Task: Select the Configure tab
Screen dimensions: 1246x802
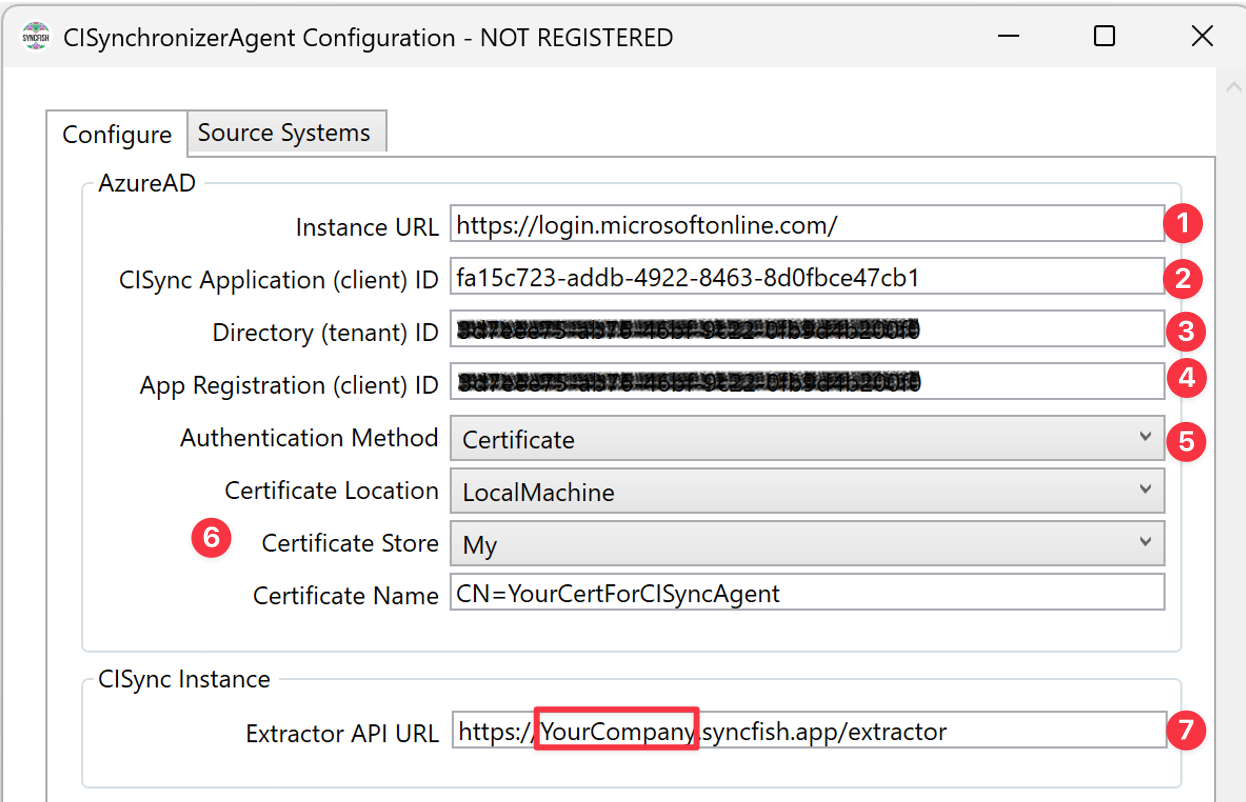Action: (117, 134)
